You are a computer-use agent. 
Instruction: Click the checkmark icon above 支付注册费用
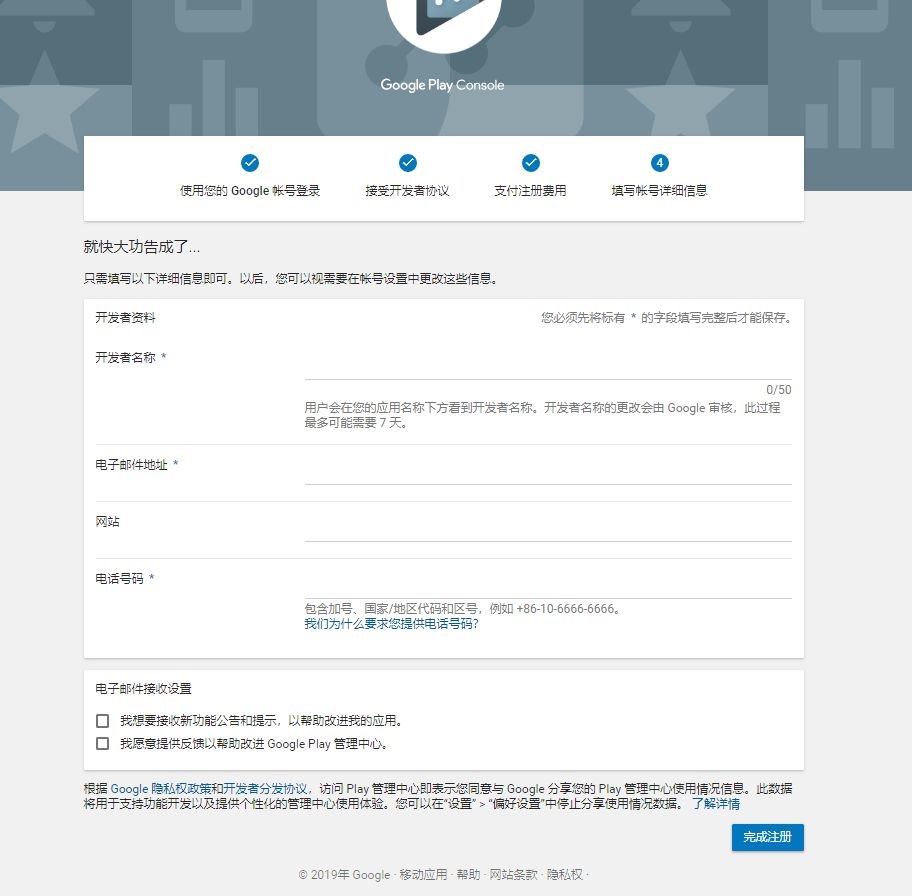pos(530,163)
